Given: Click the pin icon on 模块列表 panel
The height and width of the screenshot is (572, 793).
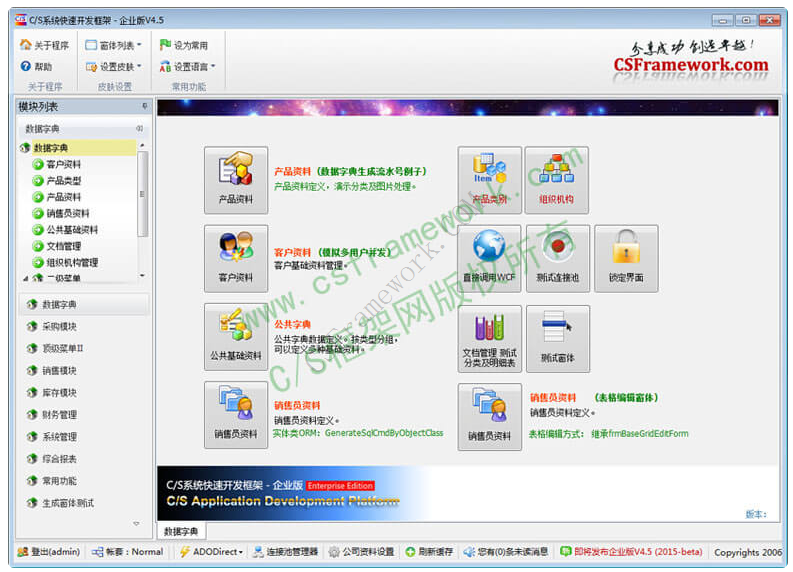Looking at the screenshot, I should [x=145, y=106].
